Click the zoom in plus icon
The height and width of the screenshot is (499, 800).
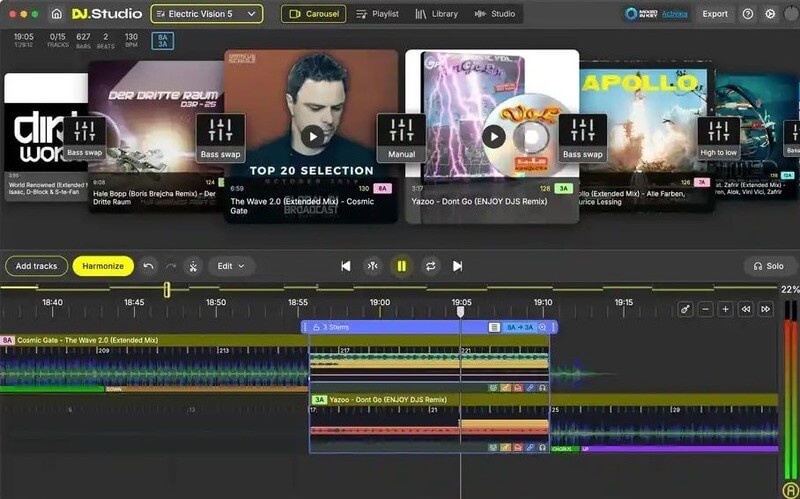[726, 309]
